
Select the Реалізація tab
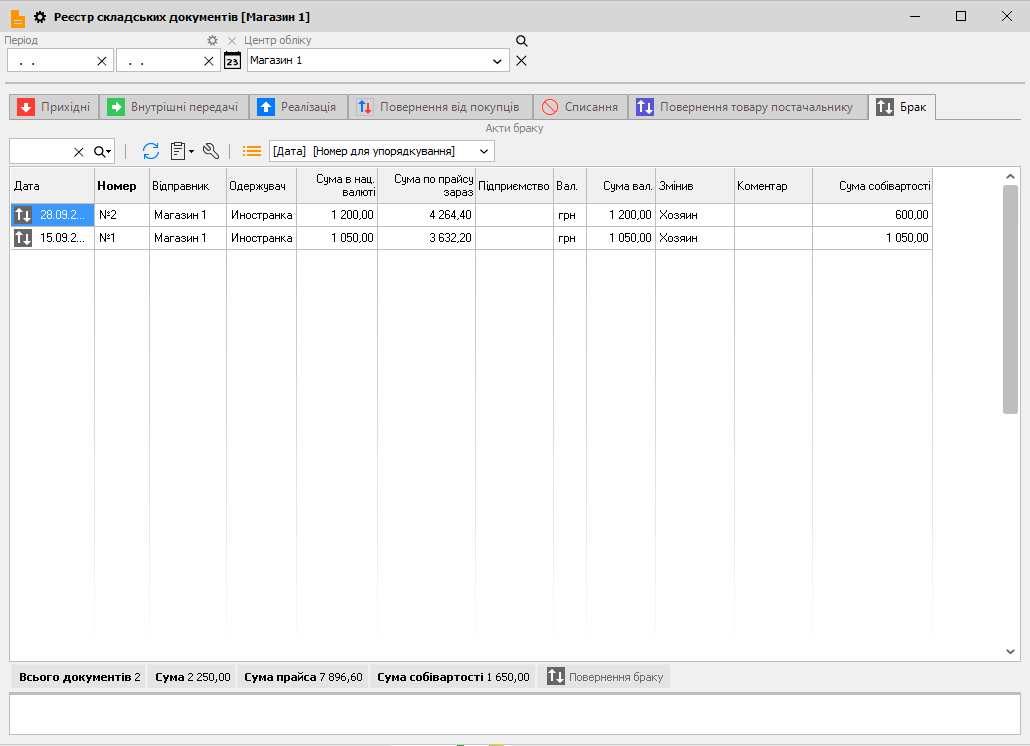pos(298,107)
